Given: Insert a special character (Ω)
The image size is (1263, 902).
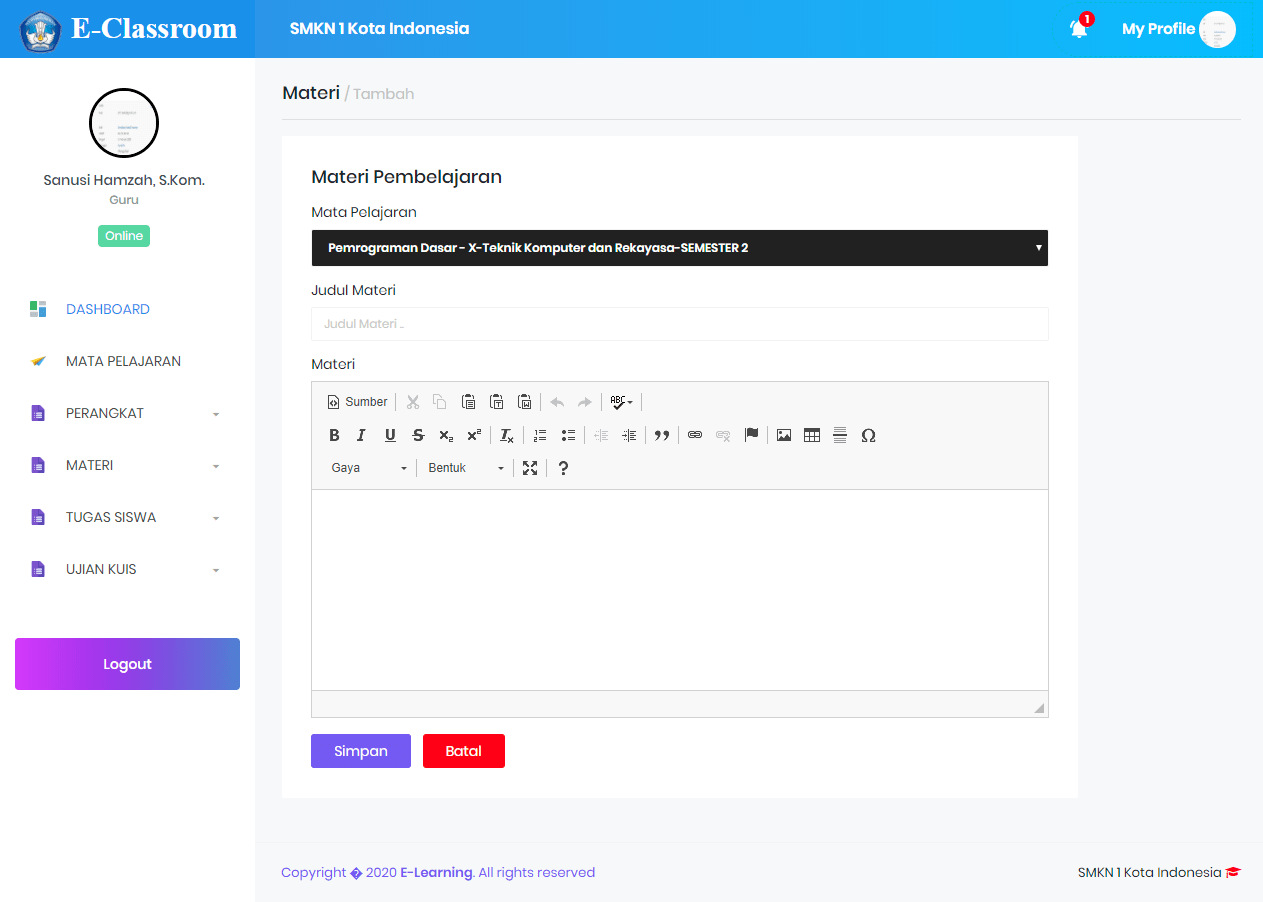Looking at the screenshot, I should coord(868,435).
